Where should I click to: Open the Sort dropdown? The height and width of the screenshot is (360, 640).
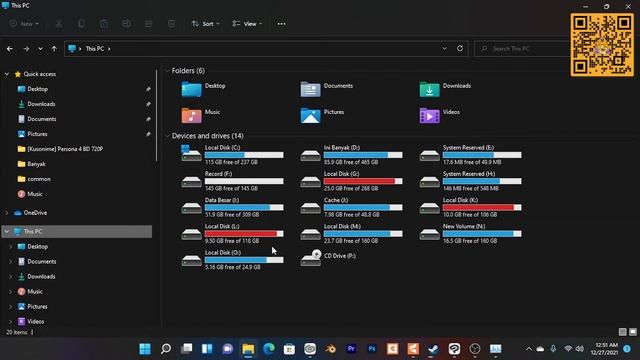click(206, 24)
